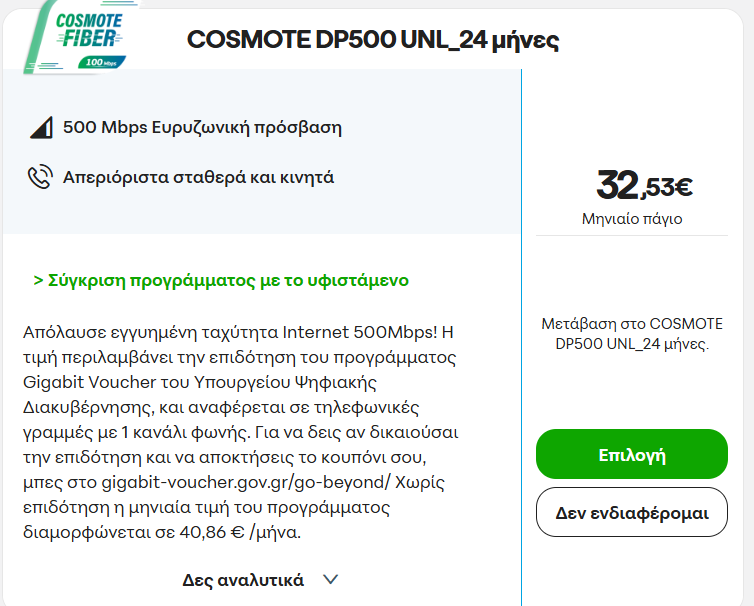Open the Σύγκριση προγράμματος με το υφιστάμενο link
The height and width of the screenshot is (606, 754).
coord(221,280)
